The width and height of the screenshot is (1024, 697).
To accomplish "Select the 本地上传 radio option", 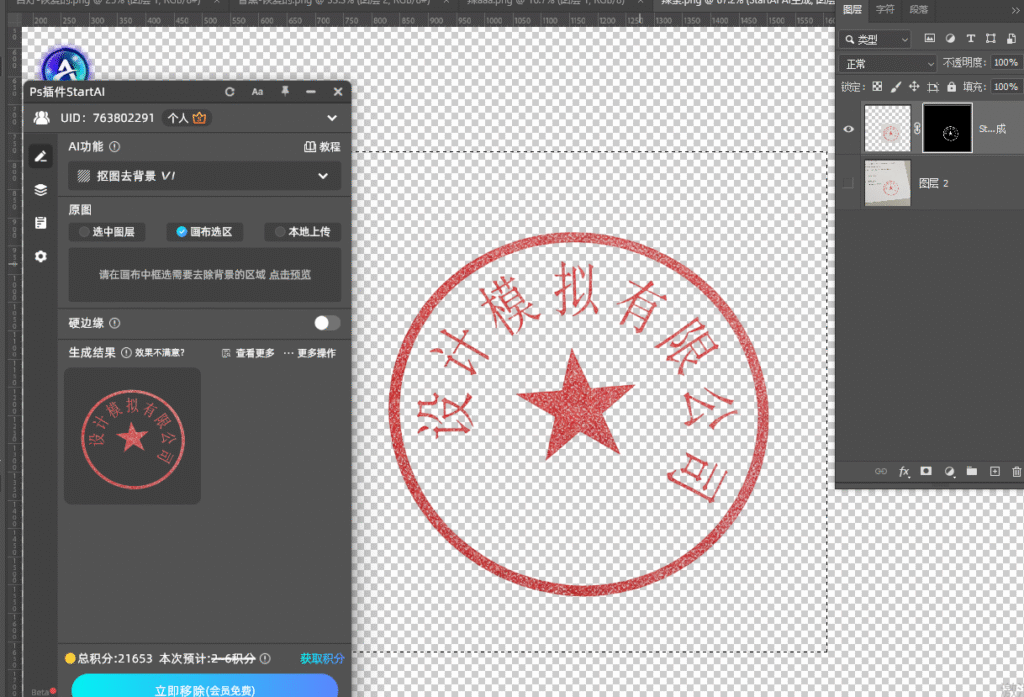I will [302, 232].
